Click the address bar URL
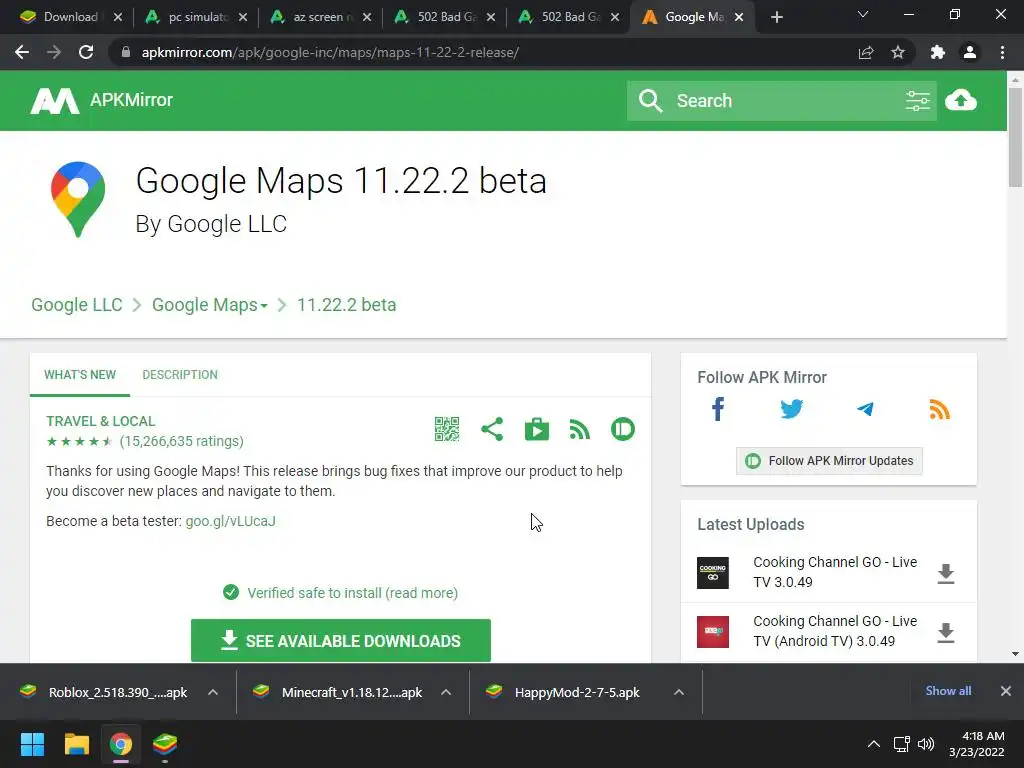Image resolution: width=1024 pixels, height=768 pixels. 330,52
